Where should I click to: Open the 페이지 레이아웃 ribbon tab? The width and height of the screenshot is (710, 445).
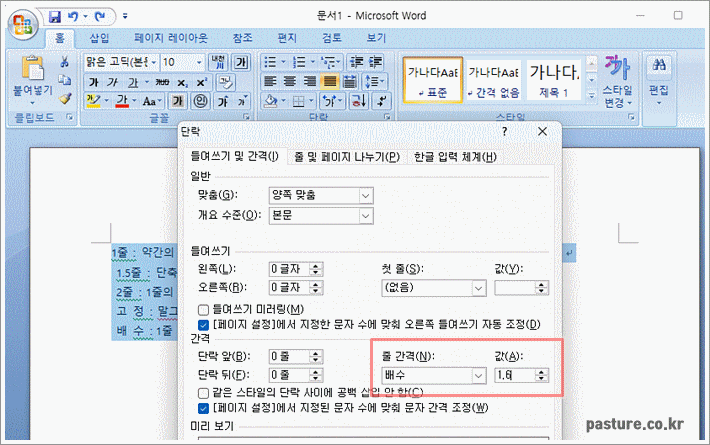pos(171,38)
